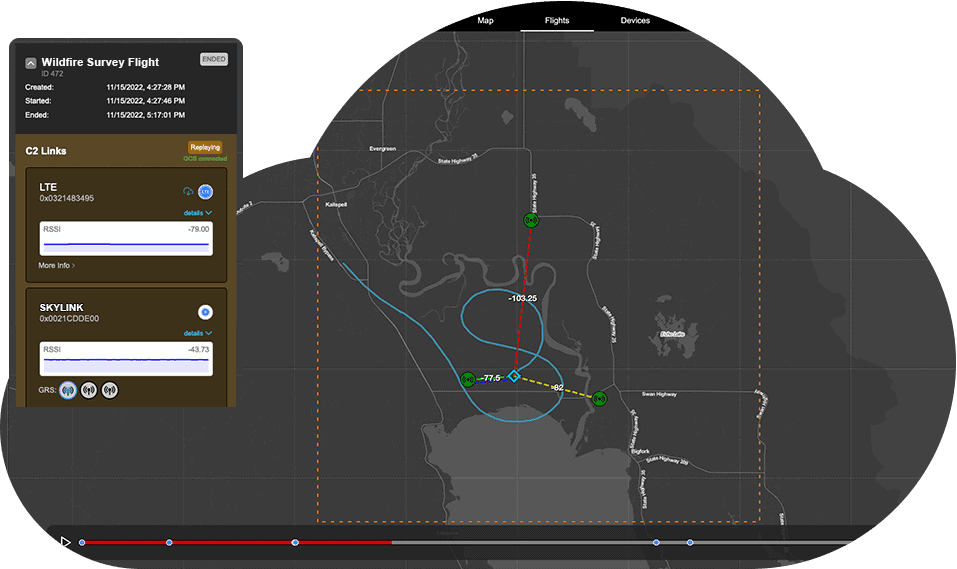Image resolution: width=957 pixels, height=569 pixels.
Task: Click the SKYLINK address 0x0021CDDE00
Action: click(x=69, y=319)
